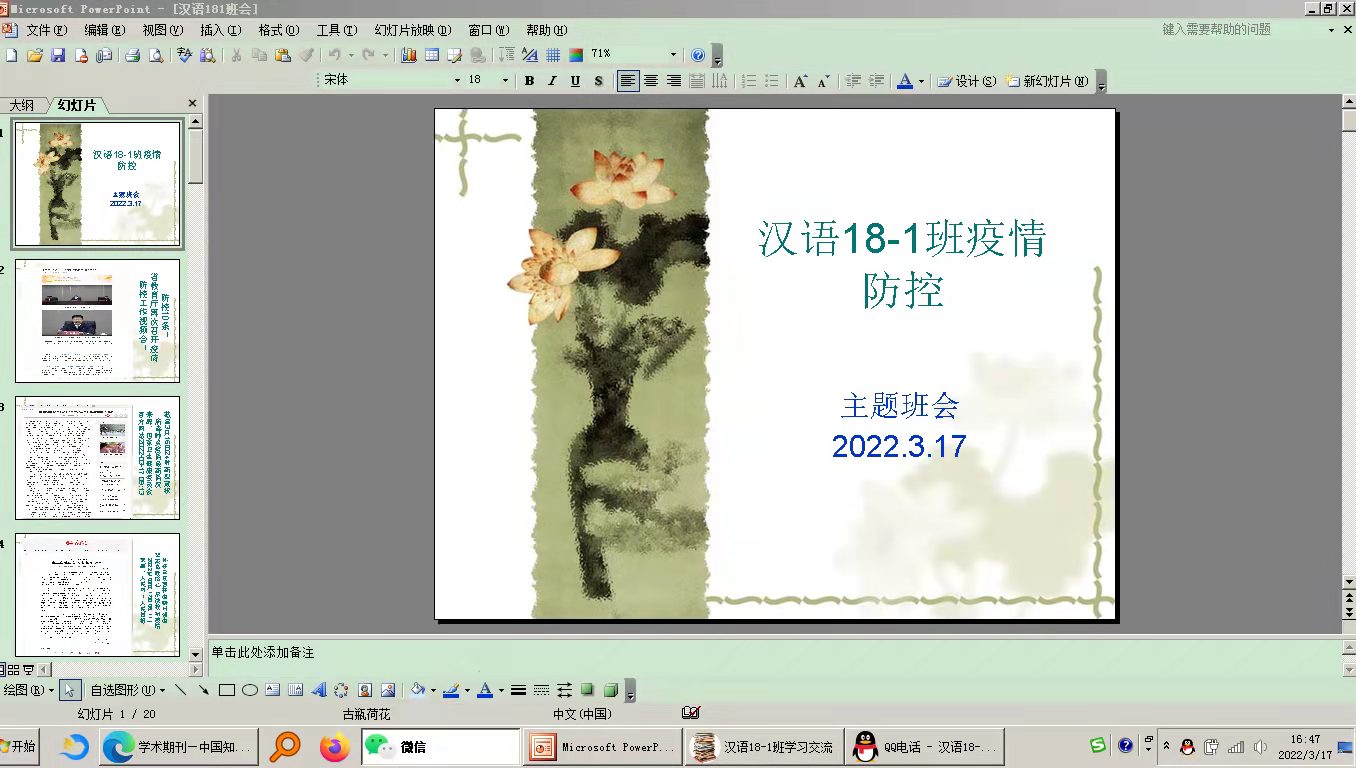The width and height of the screenshot is (1356, 768).
Task: Switch to the 大纲 outline tab
Action: [22, 105]
